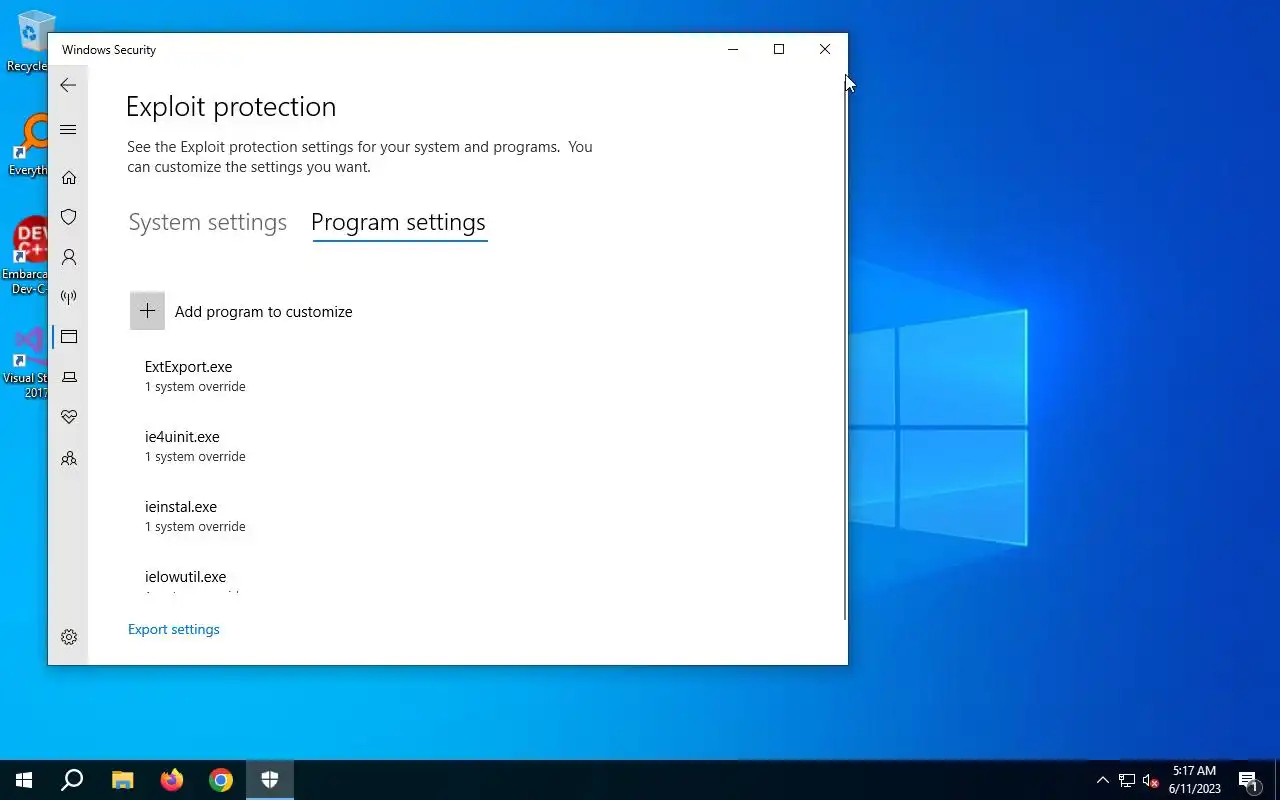Screen dimensions: 1280x800
Task: Select Everything desktop shortcut
Action: [28, 145]
